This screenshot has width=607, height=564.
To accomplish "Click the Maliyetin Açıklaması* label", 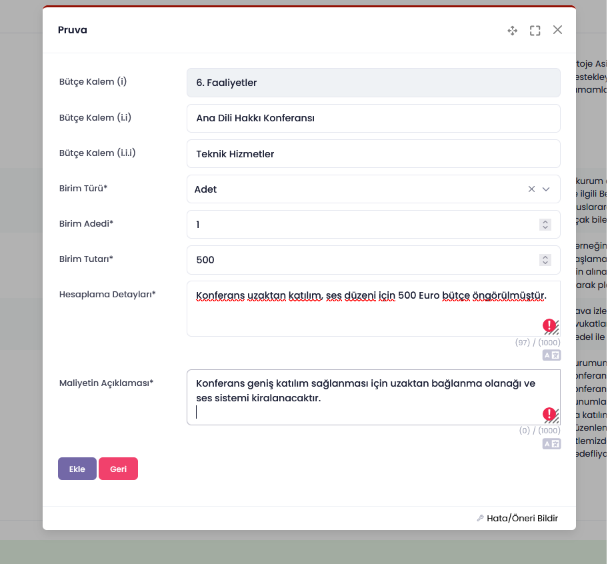I will click(106, 383).
